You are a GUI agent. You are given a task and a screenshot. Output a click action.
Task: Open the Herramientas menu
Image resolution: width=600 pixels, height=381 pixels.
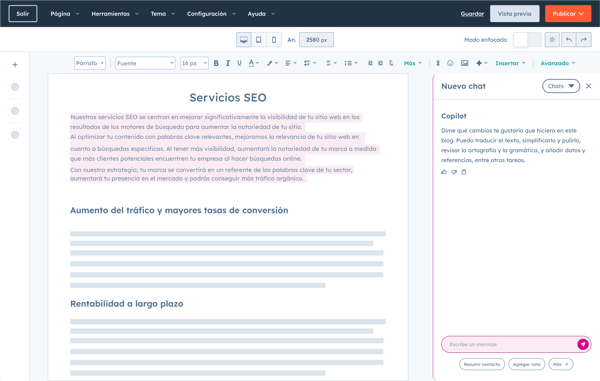tap(115, 14)
